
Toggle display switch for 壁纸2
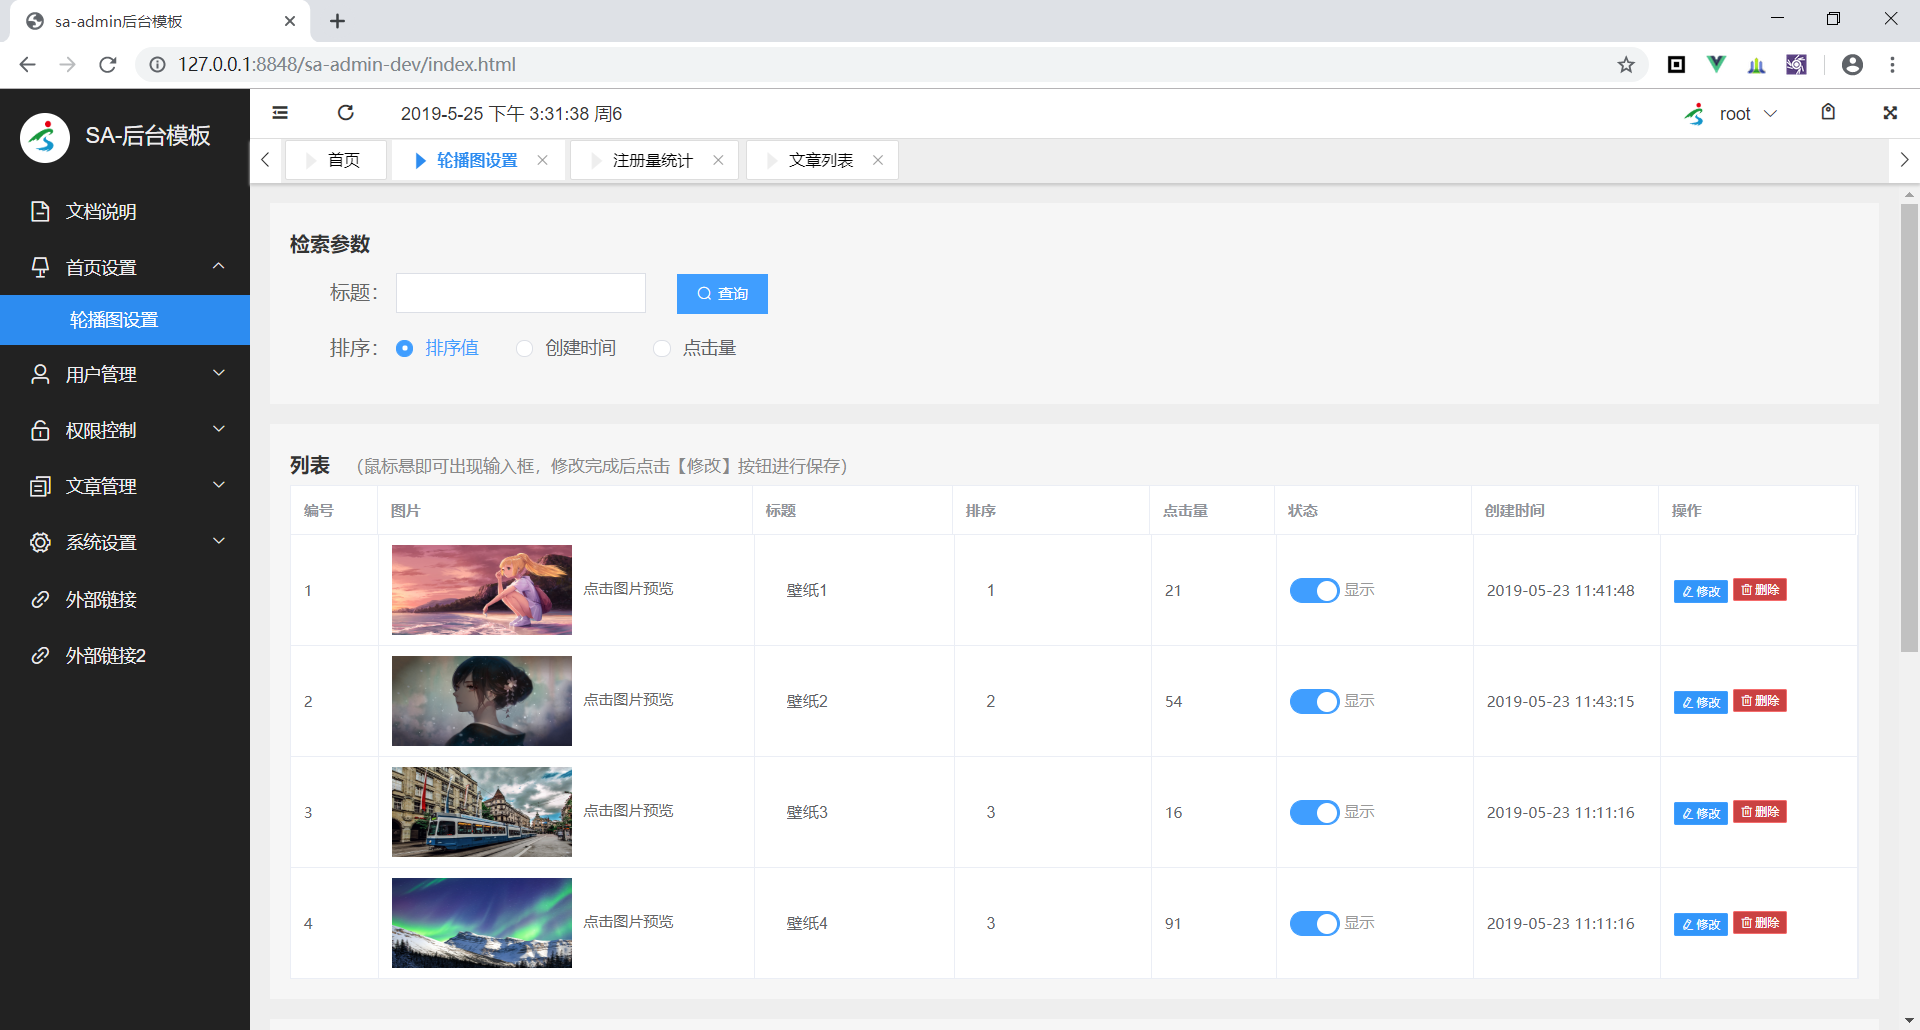pyautogui.click(x=1314, y=702)
